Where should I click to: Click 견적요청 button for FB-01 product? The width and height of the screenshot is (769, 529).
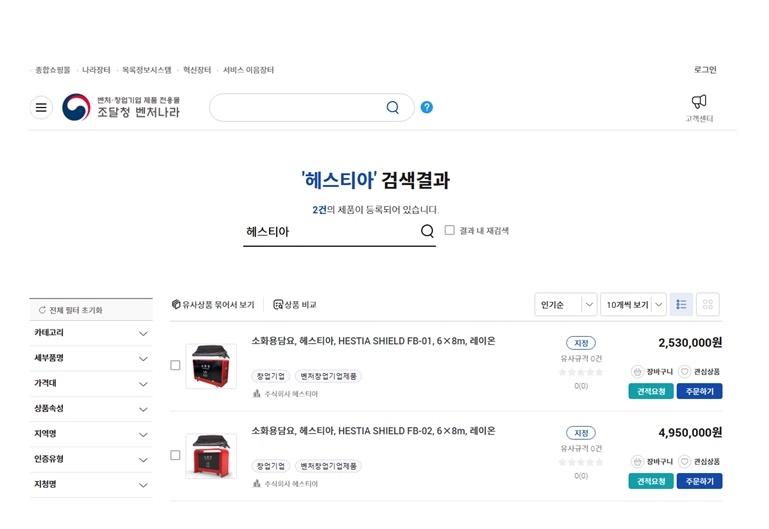coord(651,391)
